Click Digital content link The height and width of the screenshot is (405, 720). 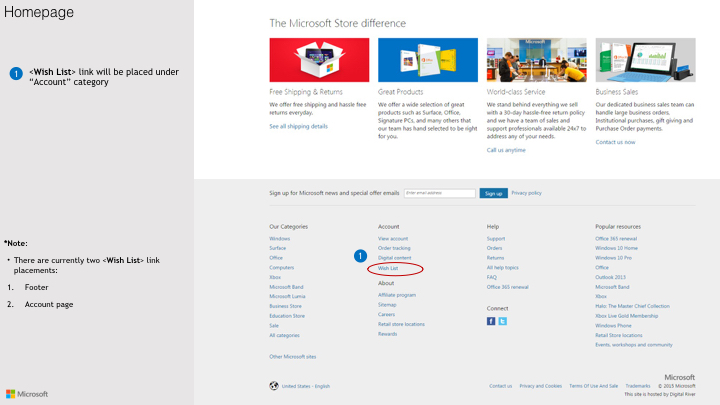click(395, 258)
